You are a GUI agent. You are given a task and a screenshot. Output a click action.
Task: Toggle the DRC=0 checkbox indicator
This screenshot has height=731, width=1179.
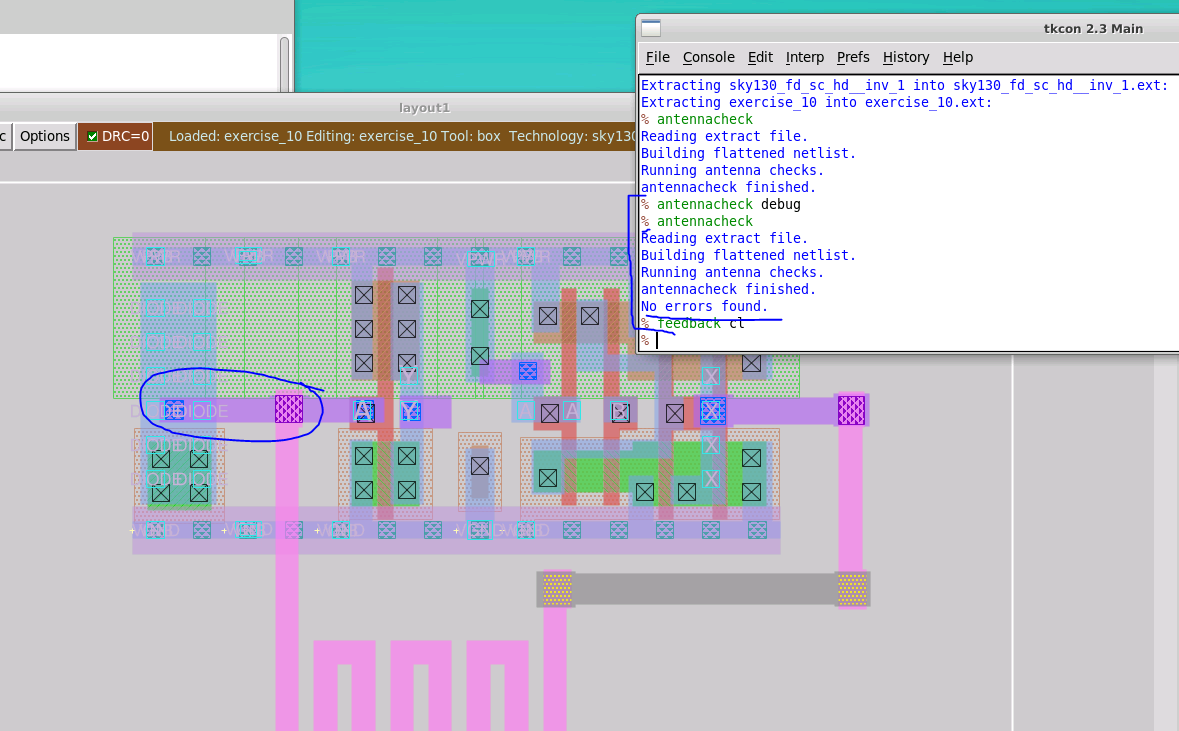tap(92, 136)
